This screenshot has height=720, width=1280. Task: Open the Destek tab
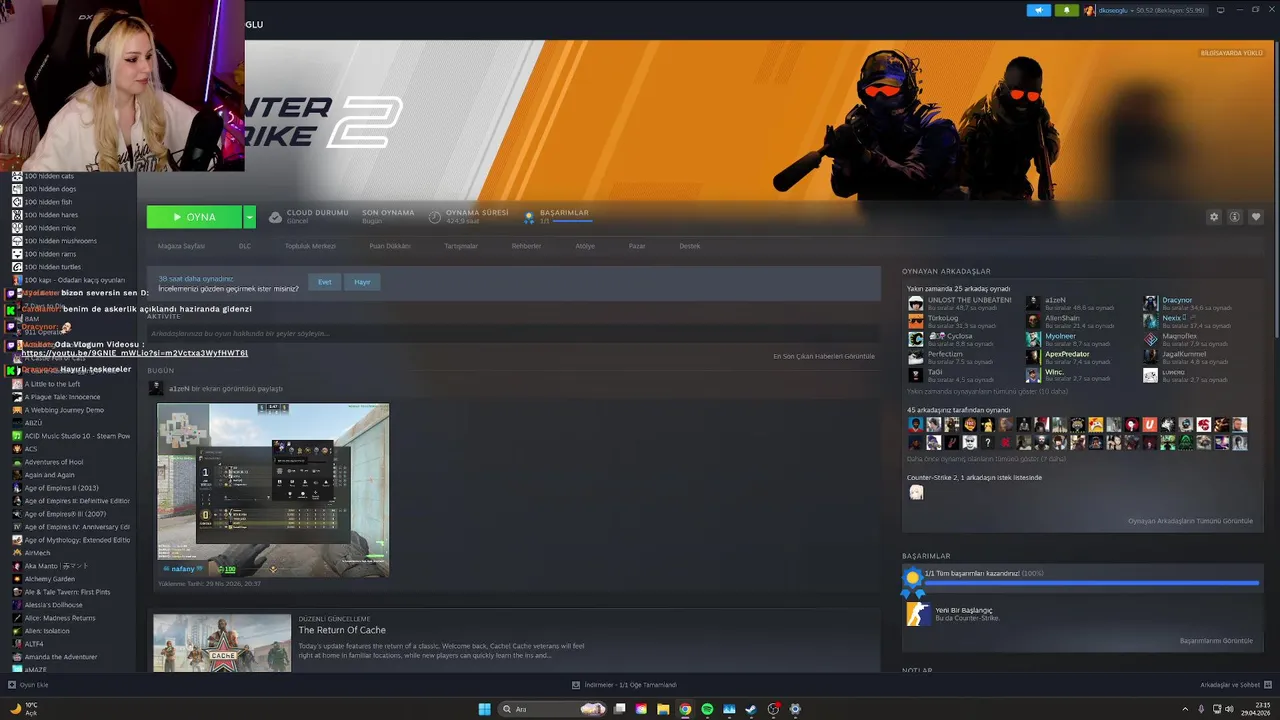pos(690,246)
